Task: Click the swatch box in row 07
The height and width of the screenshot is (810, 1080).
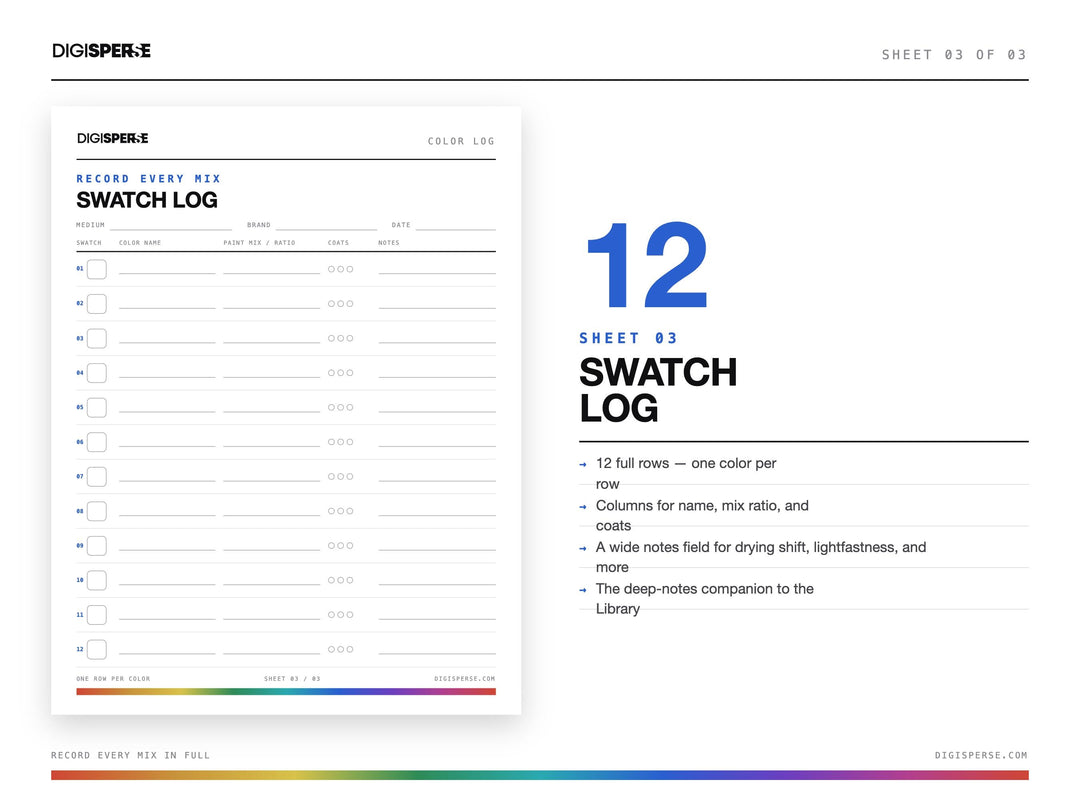Action: click(97, 477)
